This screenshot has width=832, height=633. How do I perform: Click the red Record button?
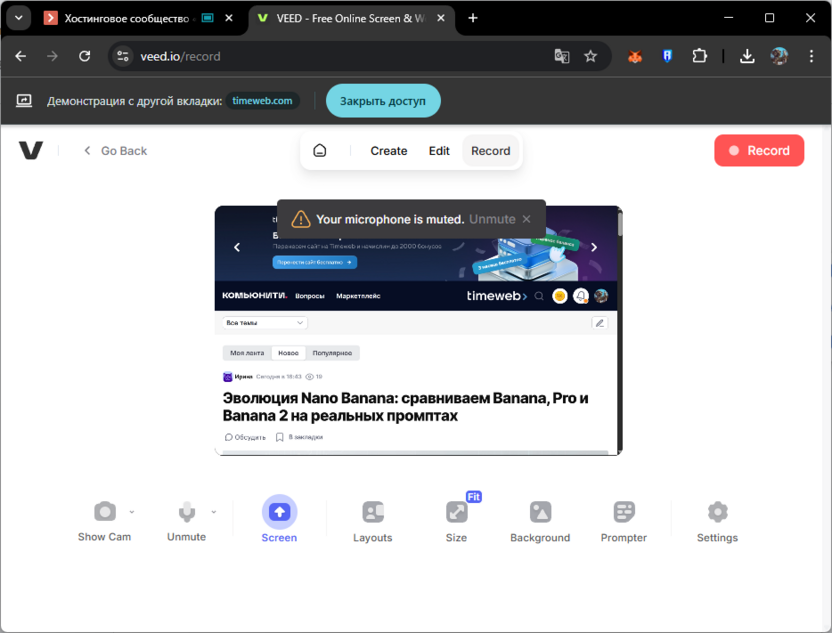click(x=759, y=150)
